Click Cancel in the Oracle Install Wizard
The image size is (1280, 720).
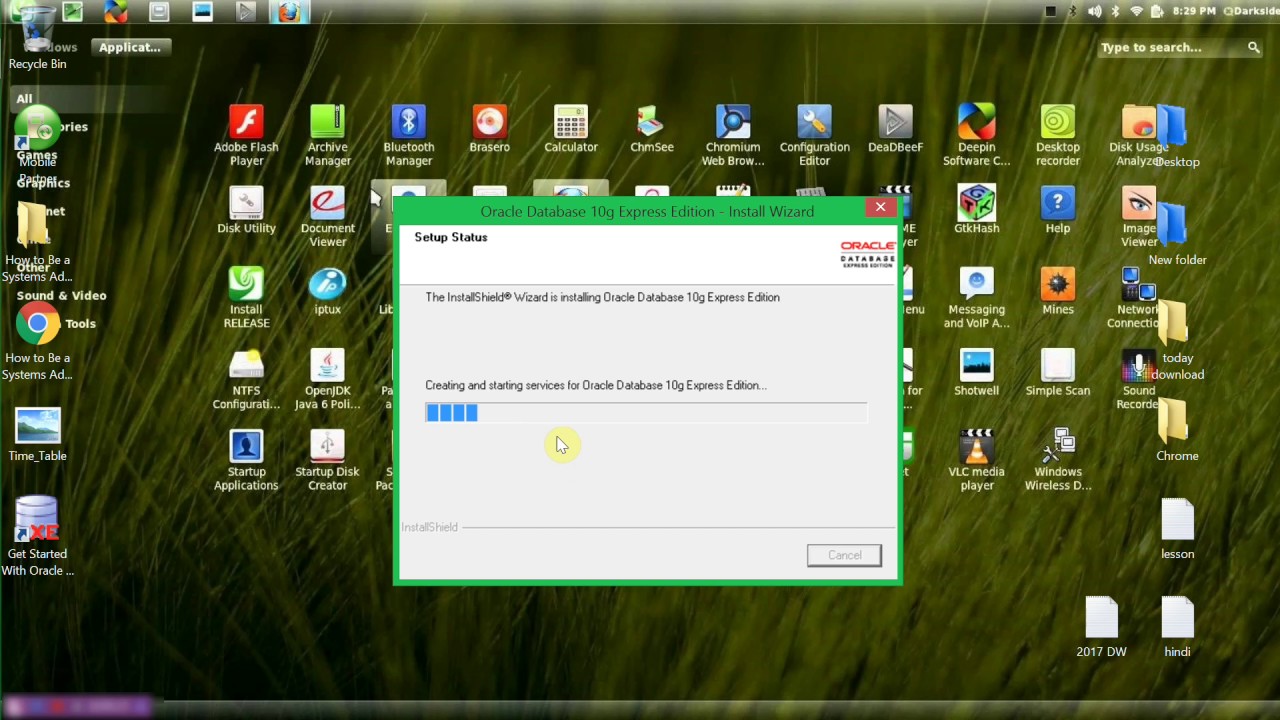point(844,555)
